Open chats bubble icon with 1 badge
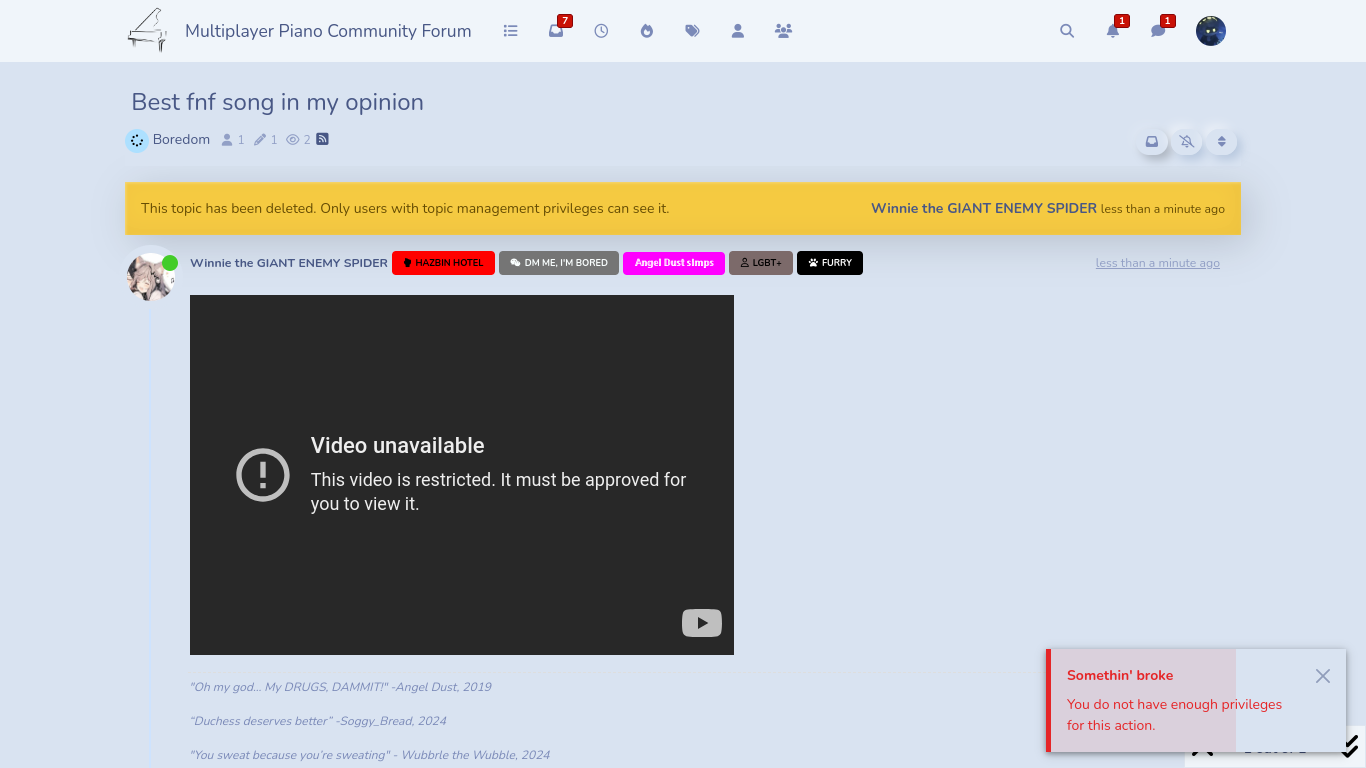 (1158, 31)
